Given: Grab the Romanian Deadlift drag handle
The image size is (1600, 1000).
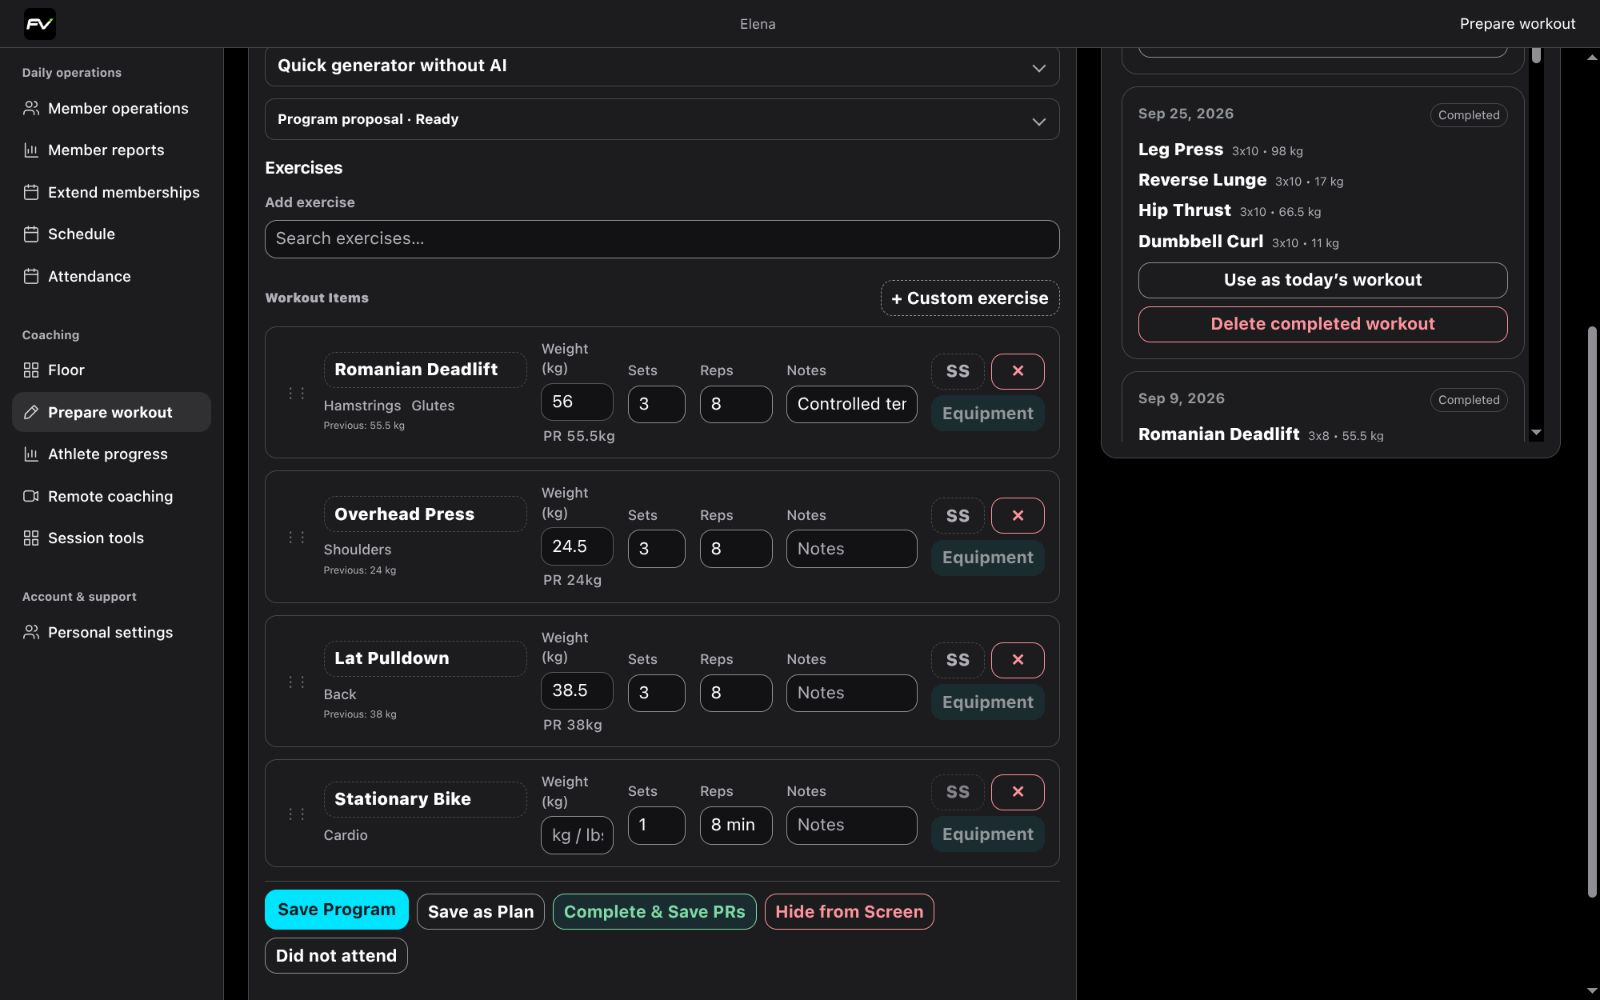Looking at the screenshot, I should [296, 393].
